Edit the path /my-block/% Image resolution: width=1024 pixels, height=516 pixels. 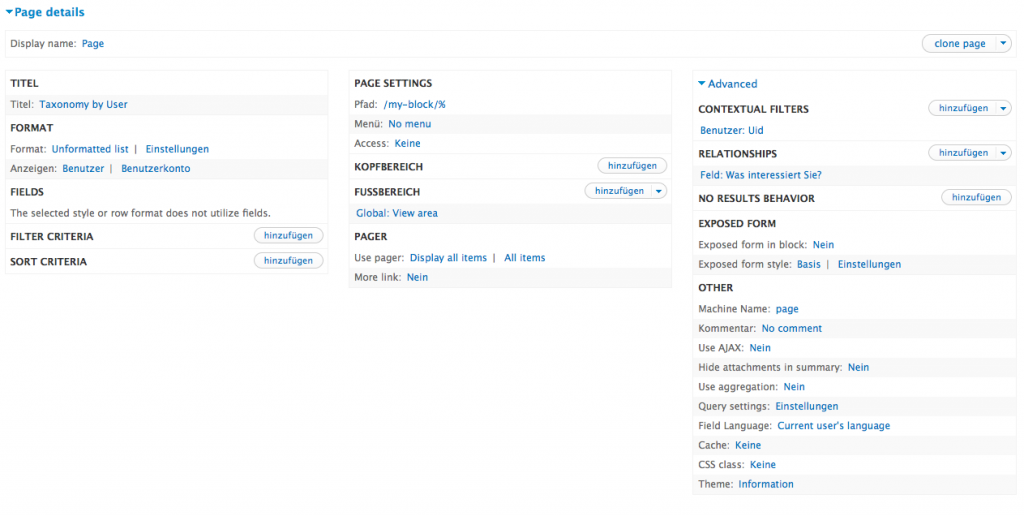414,104
